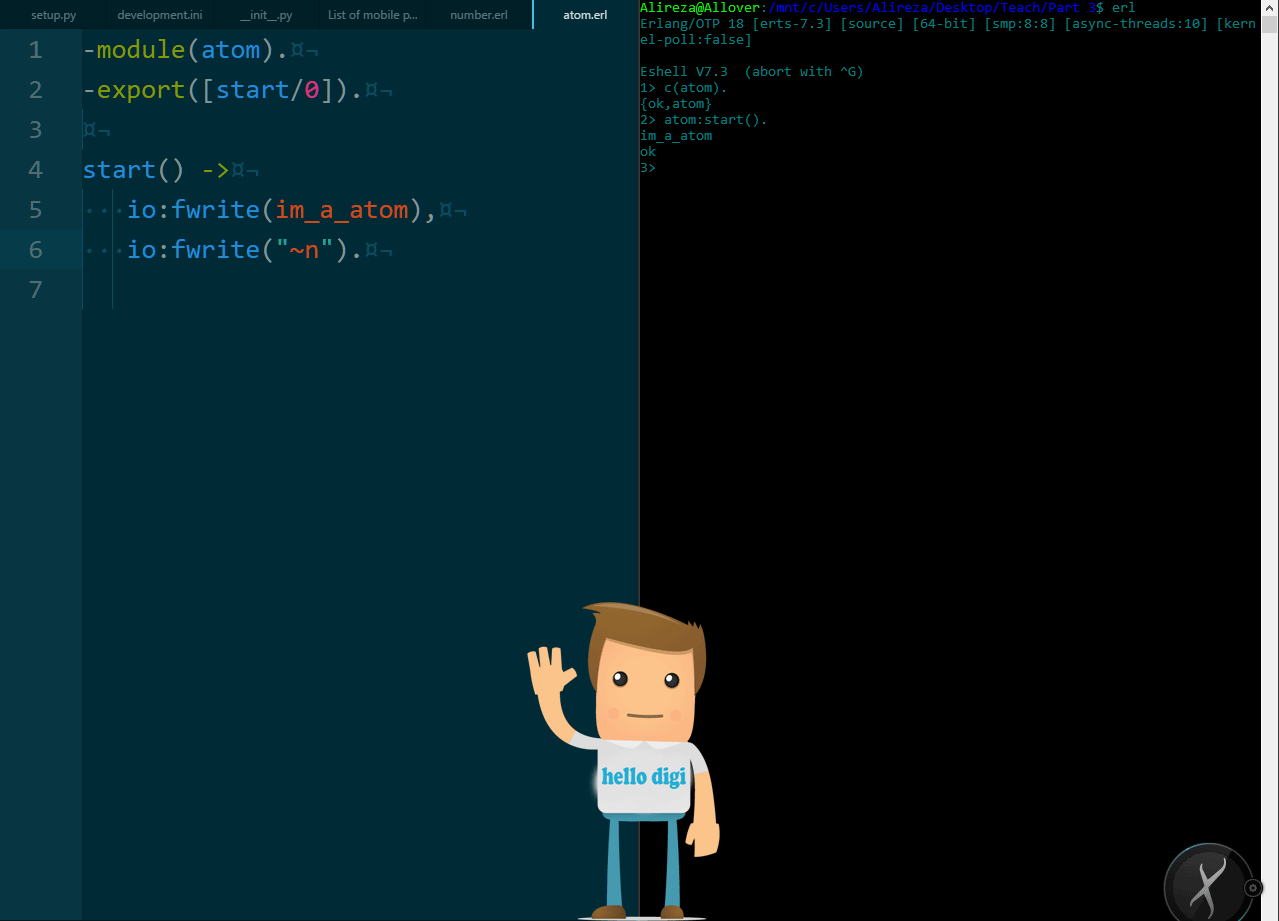Click line number 3 in gutter
This screenshot has height=921, width=1279.
point(36,130)
